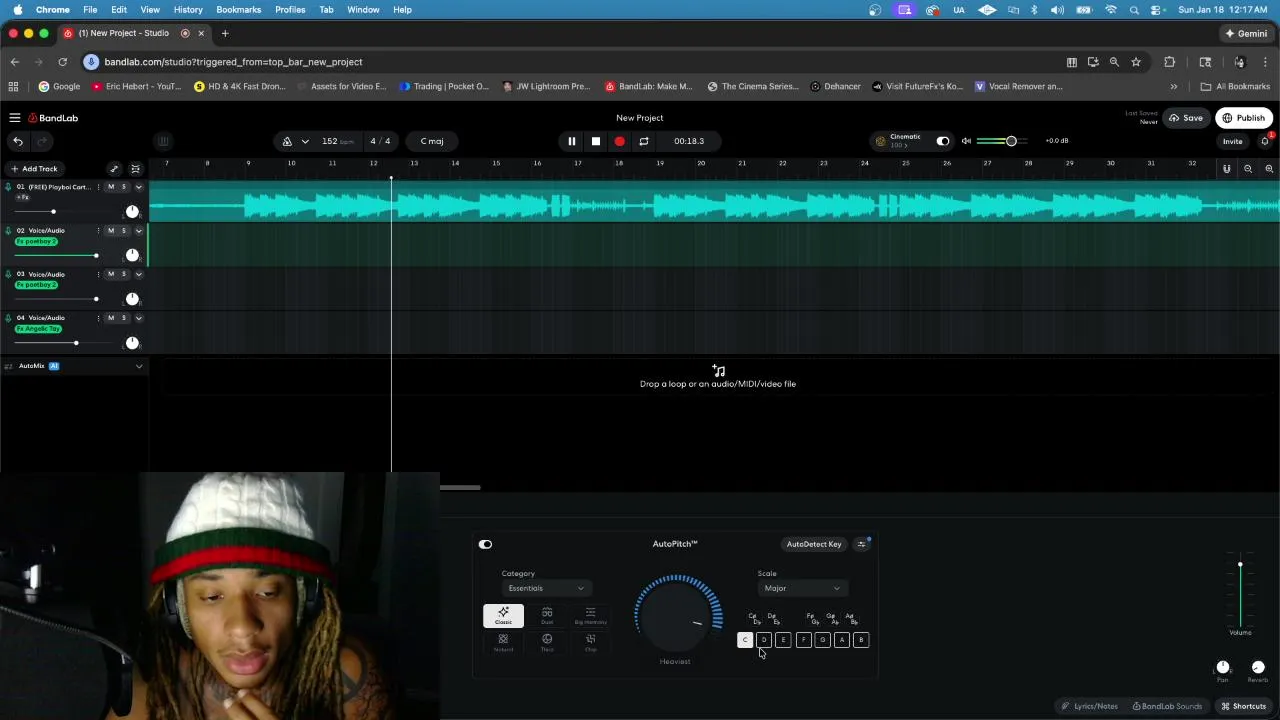
Task: Click the master volume speaker icon
Action: [966, 141]
